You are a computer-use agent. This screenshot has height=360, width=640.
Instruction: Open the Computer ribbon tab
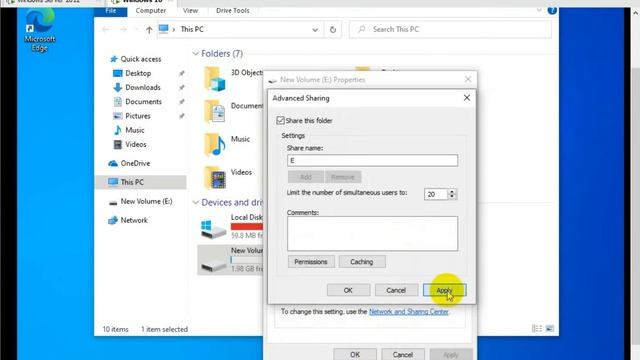151,11
